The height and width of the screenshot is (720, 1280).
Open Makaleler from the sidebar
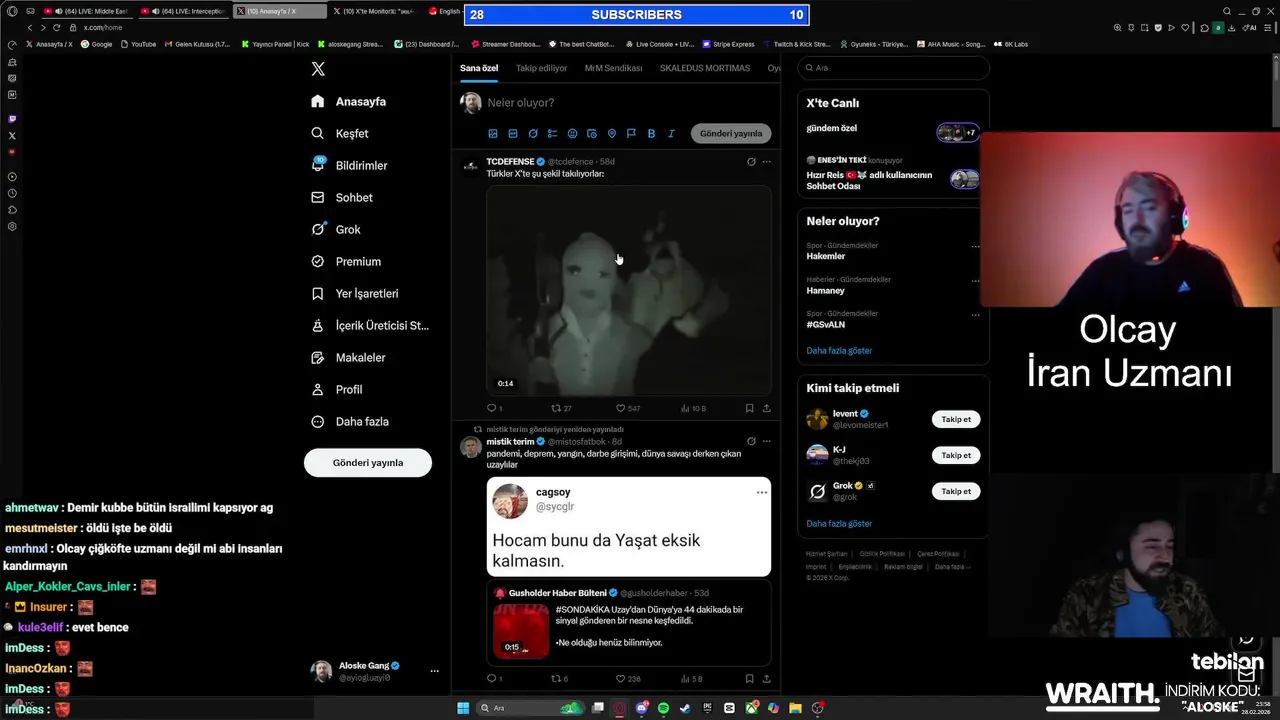click(347, 357)
